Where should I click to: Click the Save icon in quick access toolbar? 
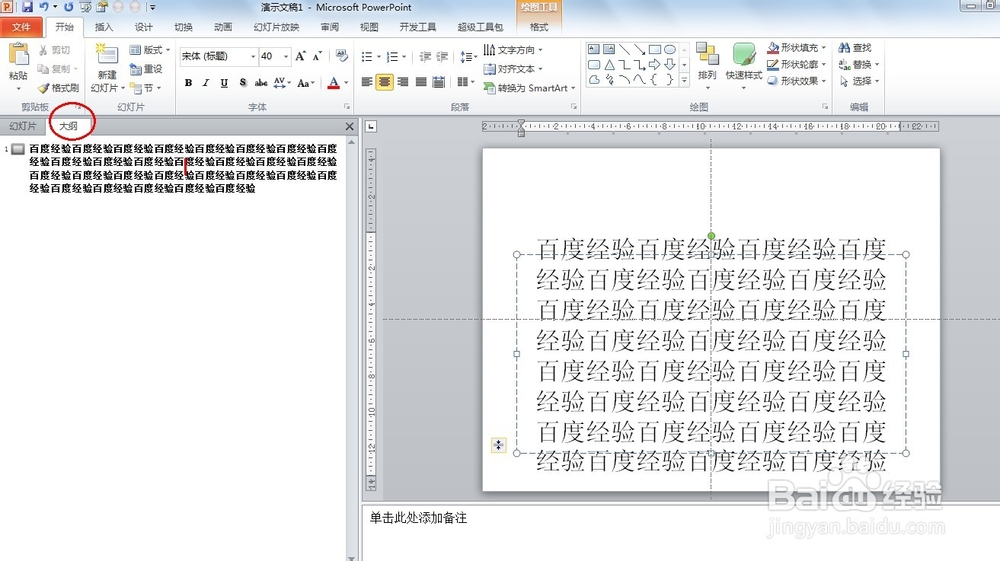(x=27, y=7)
